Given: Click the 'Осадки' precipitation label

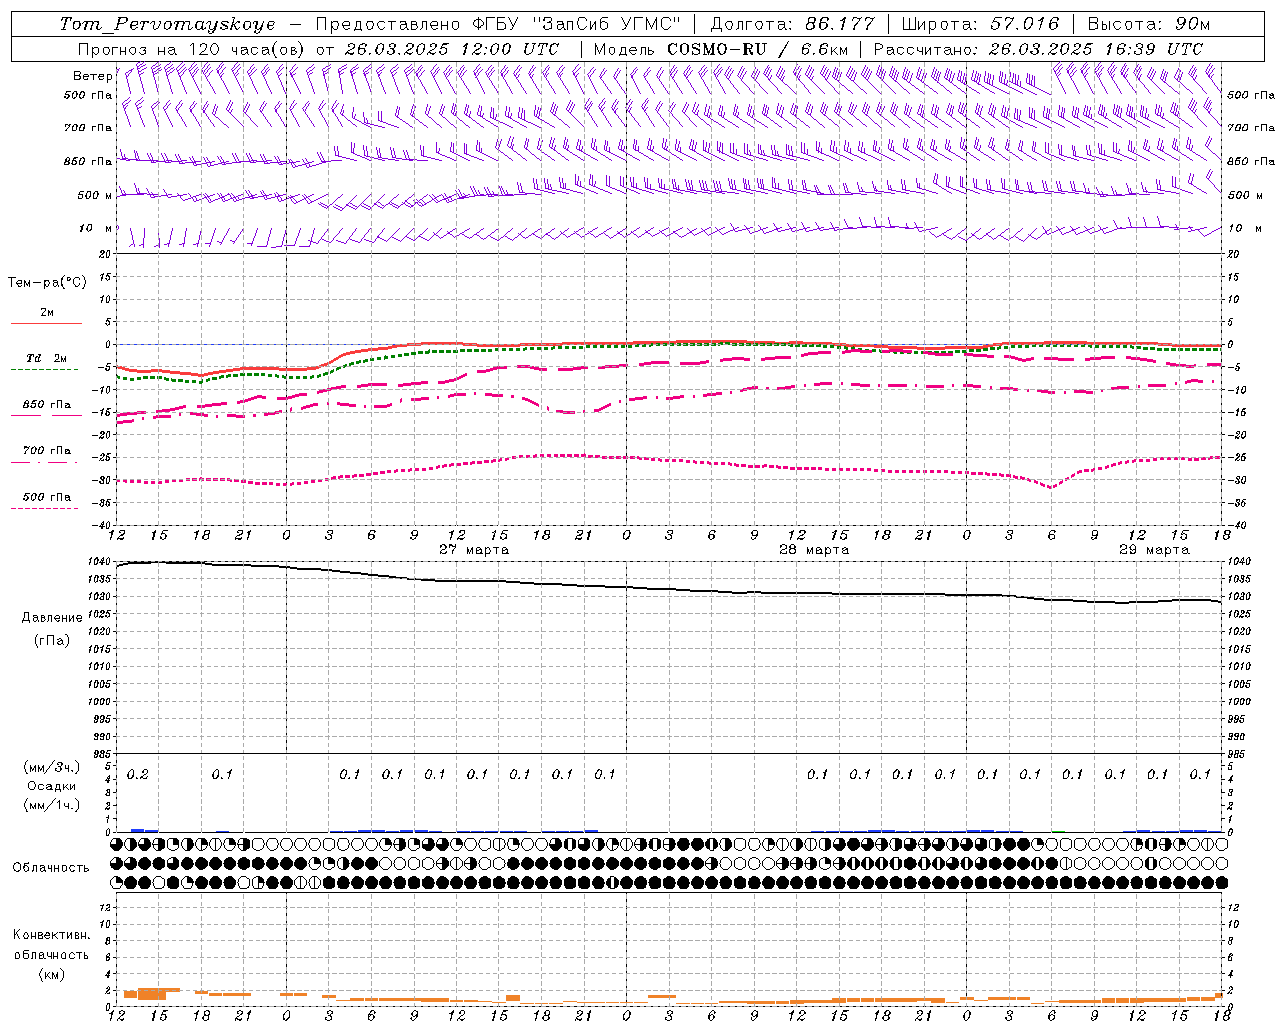Looking at the screenshot, I should 52,786.
